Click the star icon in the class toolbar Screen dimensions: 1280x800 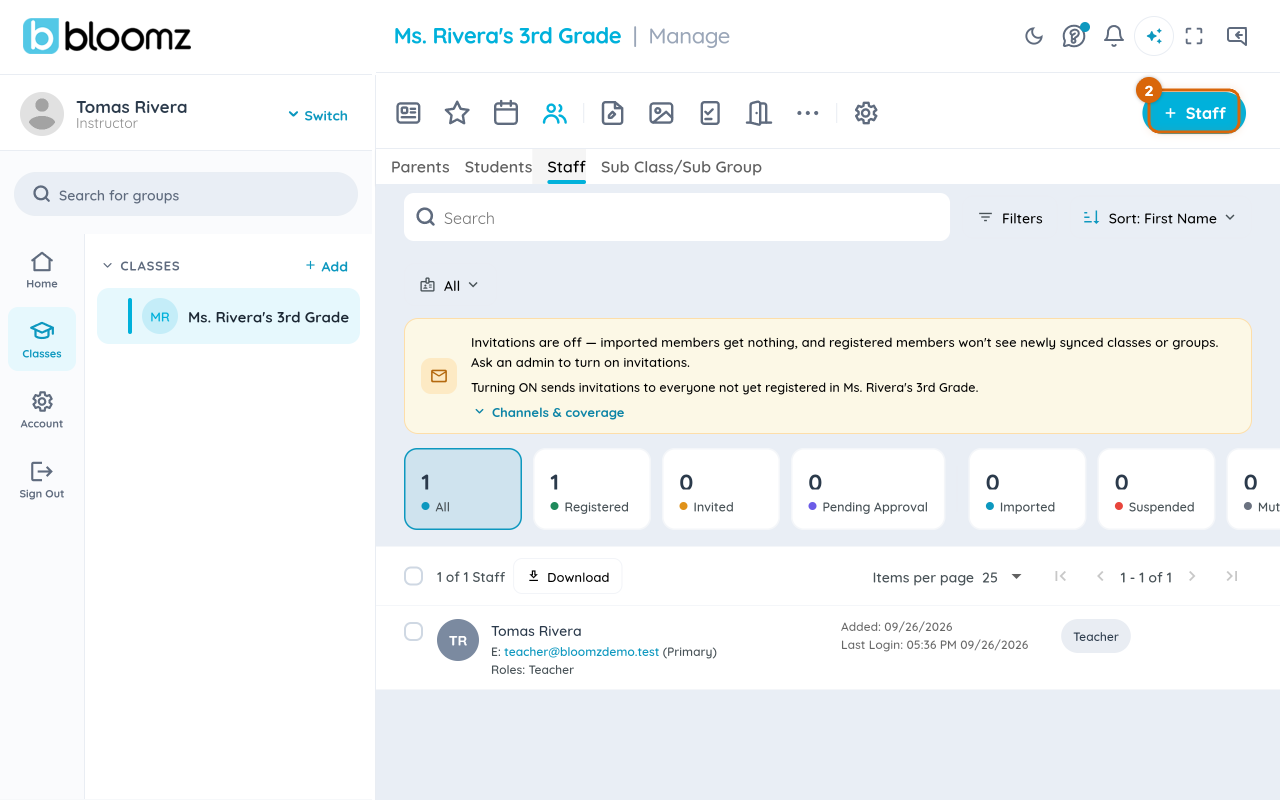coord(457,113)
